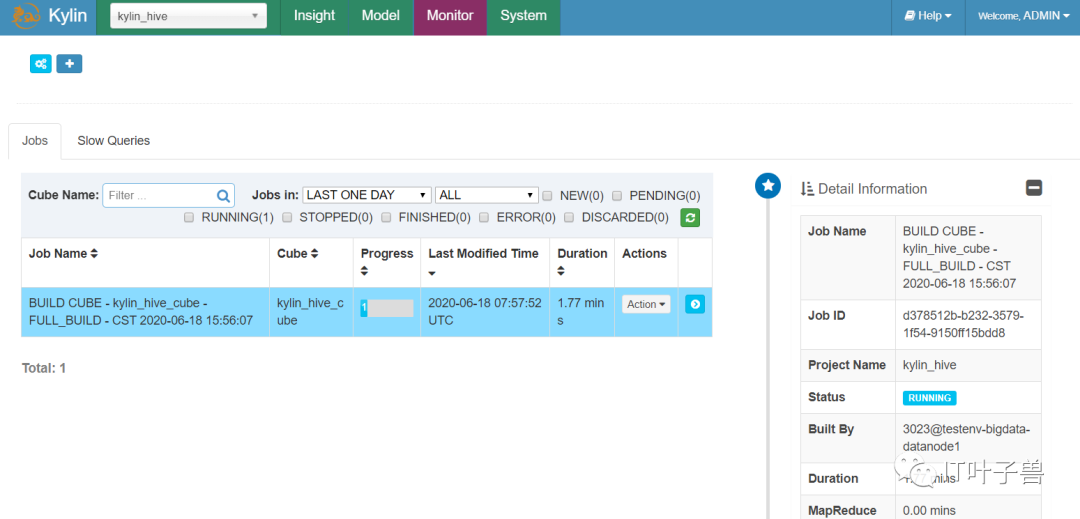The height and width of the screenshot is (519, 1080).
Task: Go to the Model tab
Action: point(381,16)
